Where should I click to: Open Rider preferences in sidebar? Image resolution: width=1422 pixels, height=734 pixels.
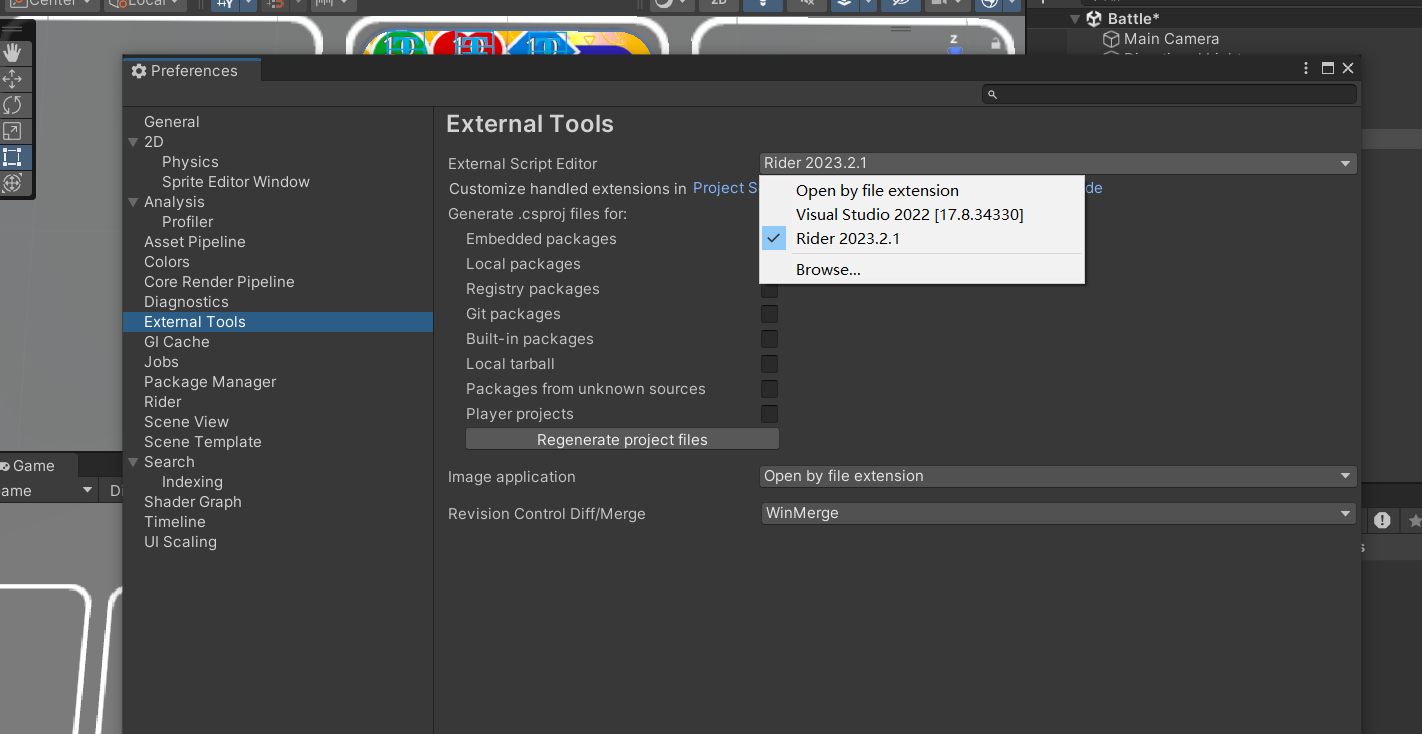pos(162,402)
